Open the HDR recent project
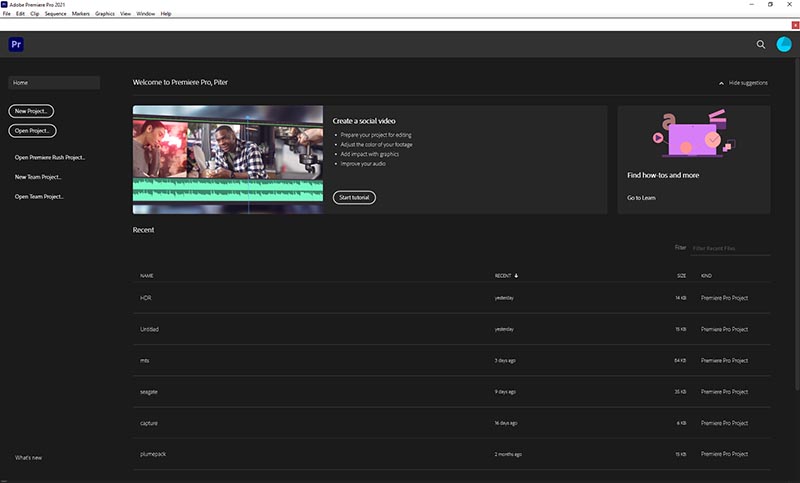 click(452, 298)
